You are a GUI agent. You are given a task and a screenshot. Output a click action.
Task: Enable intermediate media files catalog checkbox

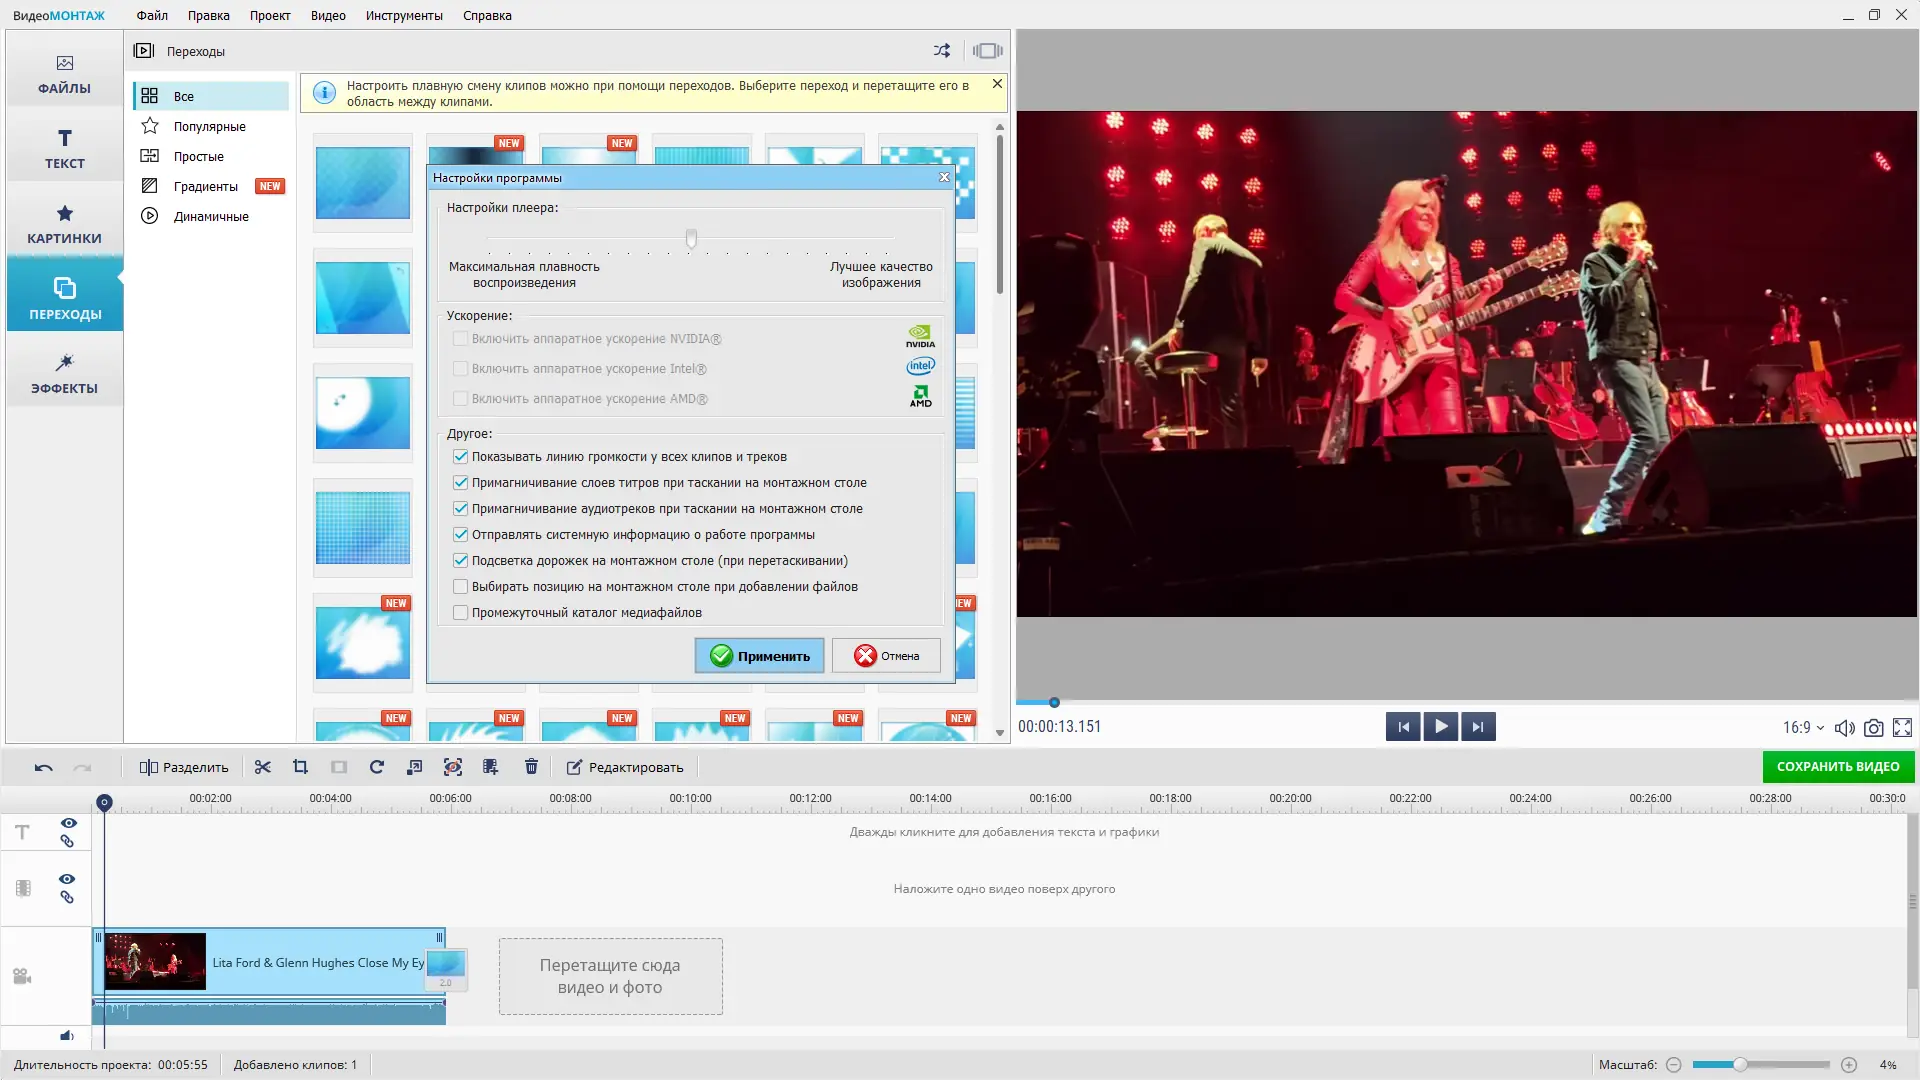point(461,613)
